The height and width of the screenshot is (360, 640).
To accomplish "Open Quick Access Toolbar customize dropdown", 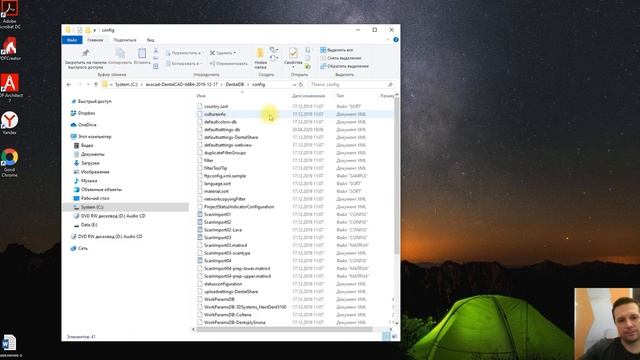I will pyautogui.click(x=95, y=30).
